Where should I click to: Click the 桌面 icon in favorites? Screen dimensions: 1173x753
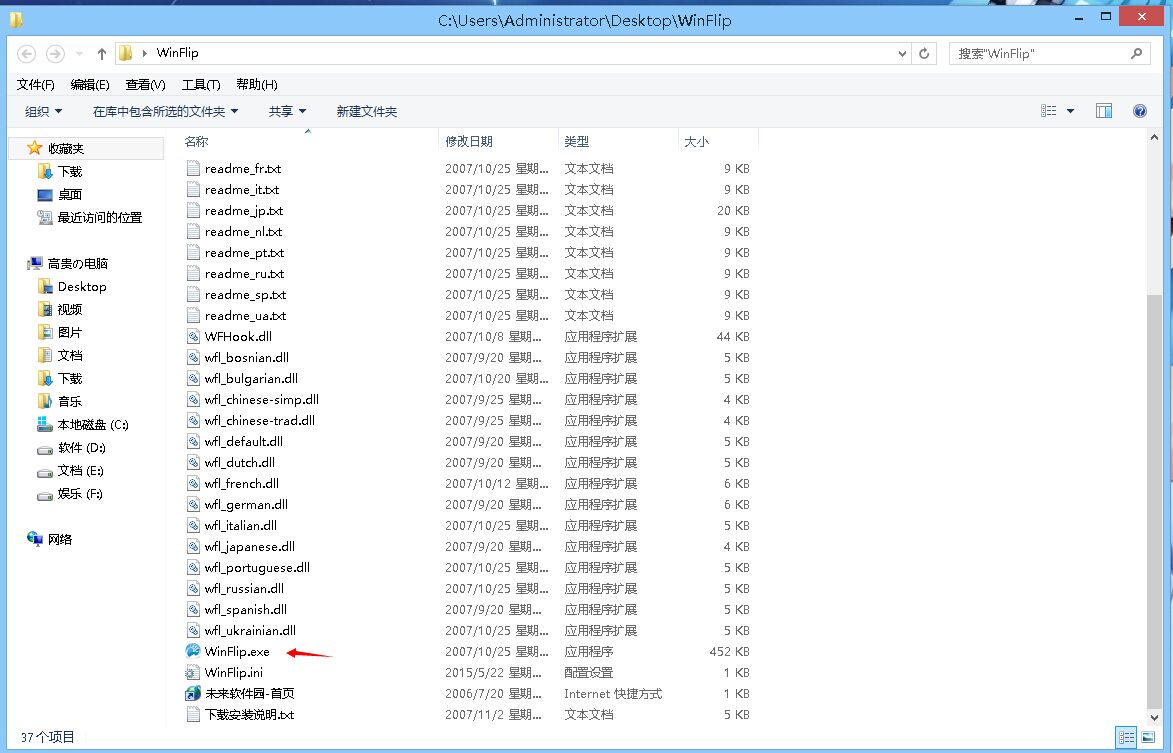coord(45,194)
